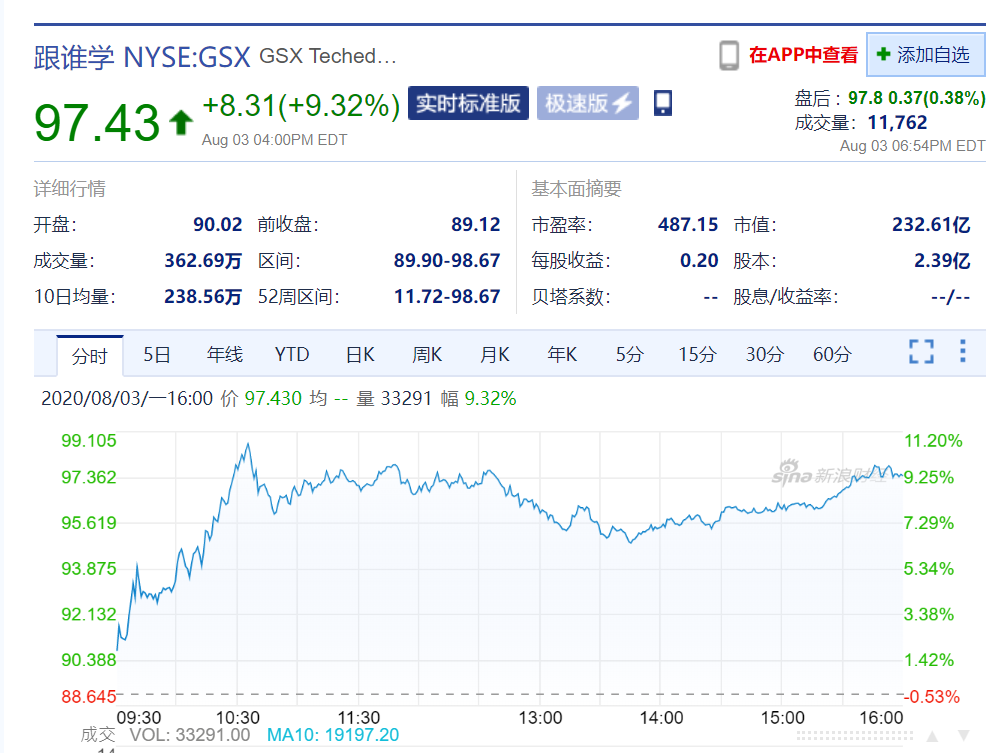Show the YTD chart view
The width and height of the screenshot is (1000, 753).
[292, 354]
